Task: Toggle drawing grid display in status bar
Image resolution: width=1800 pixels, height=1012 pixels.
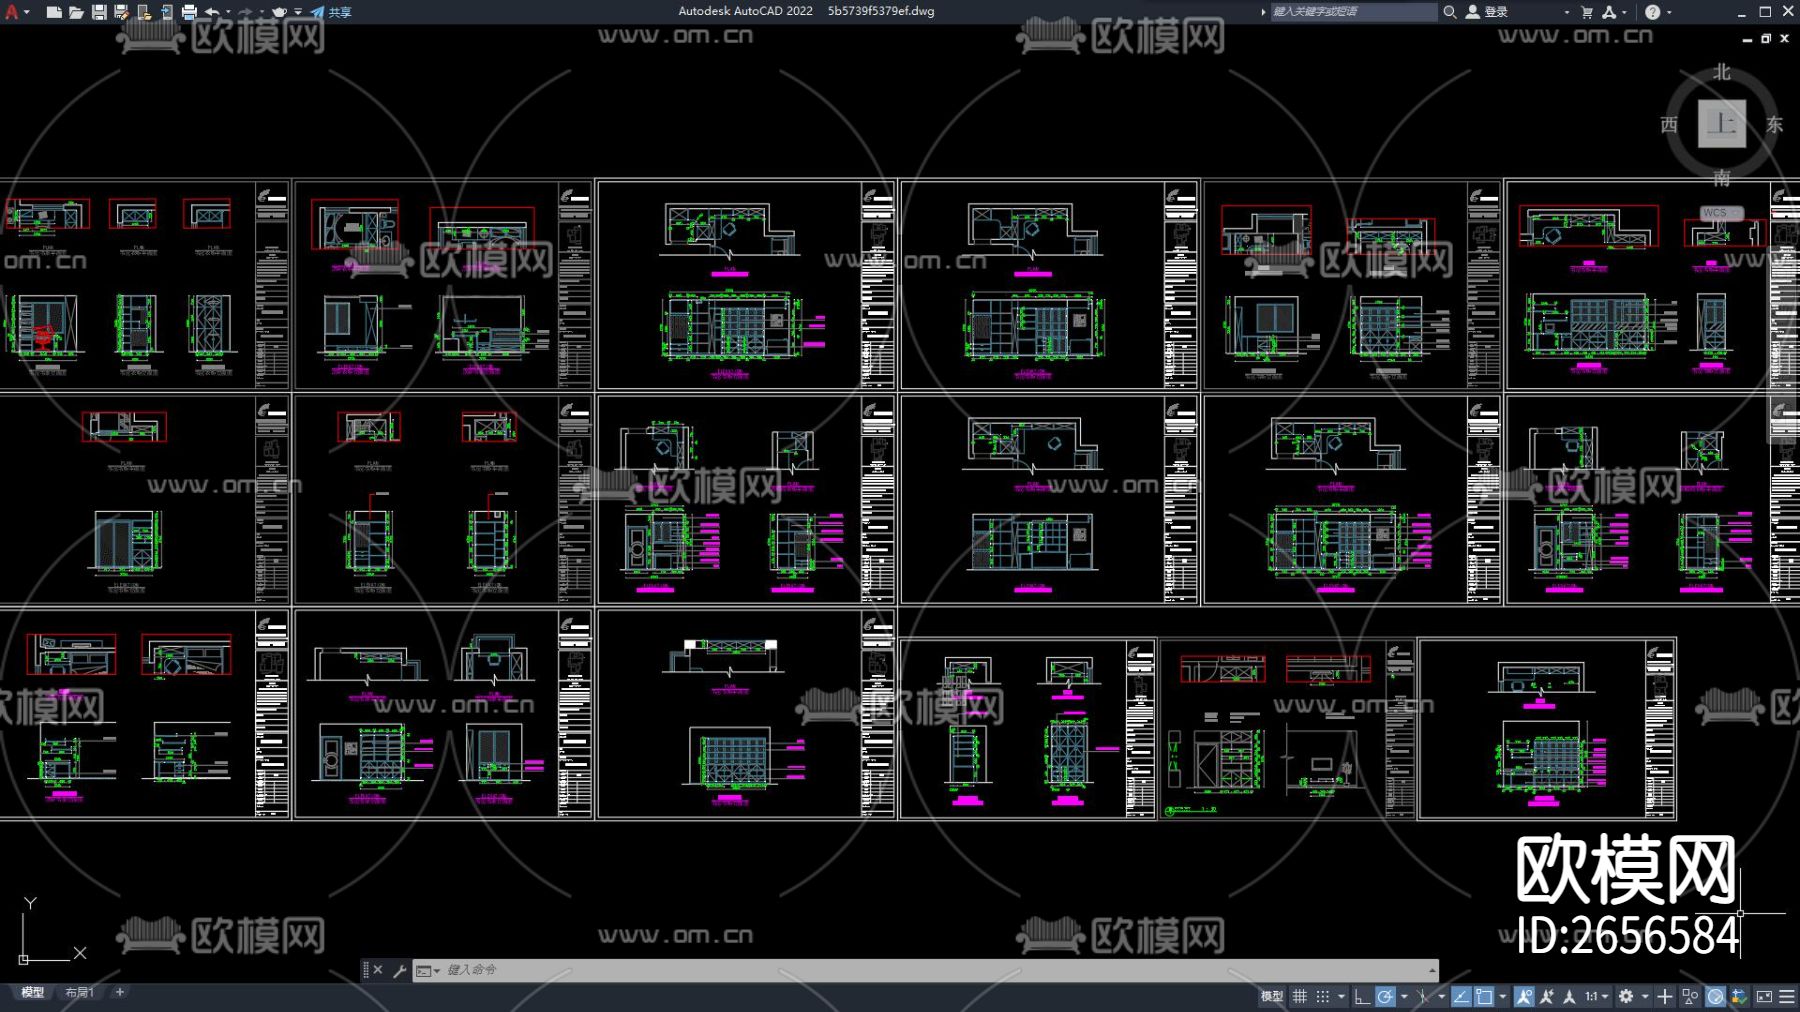Action: point(1300,996)
